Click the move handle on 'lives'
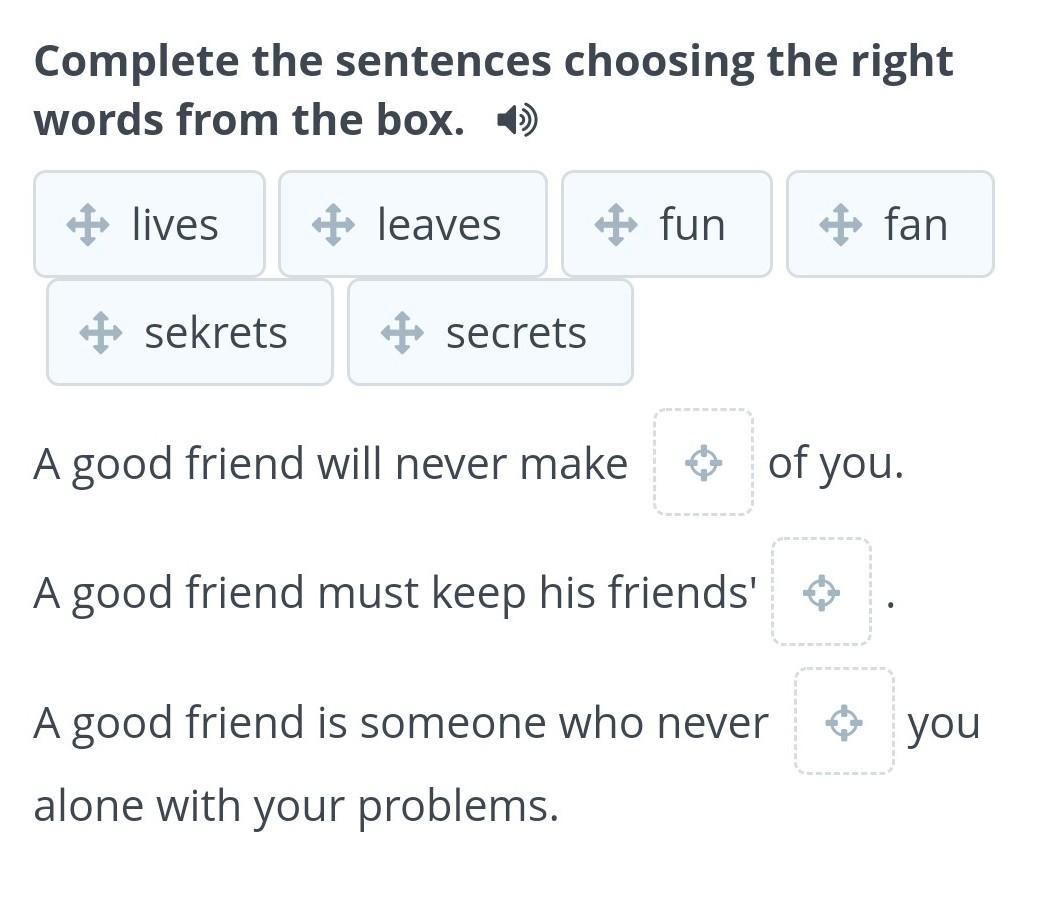The image size is (1049, 905). pos(88,225)
